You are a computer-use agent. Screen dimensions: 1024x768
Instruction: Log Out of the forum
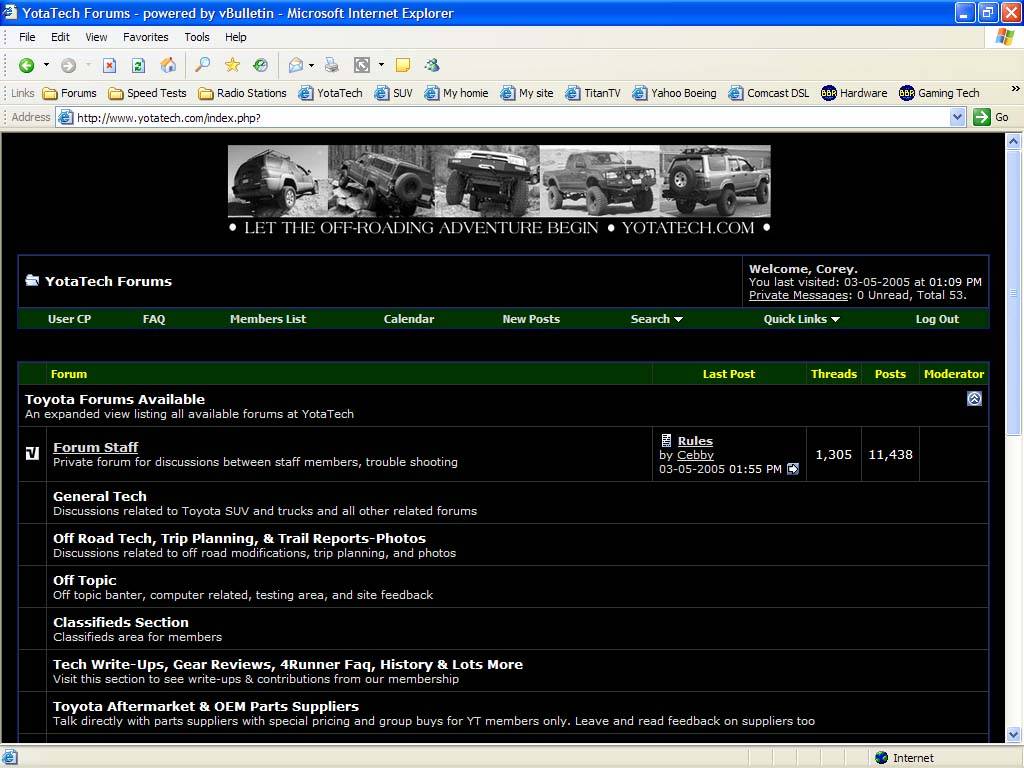pyautogui.click(x=937, y=319)
